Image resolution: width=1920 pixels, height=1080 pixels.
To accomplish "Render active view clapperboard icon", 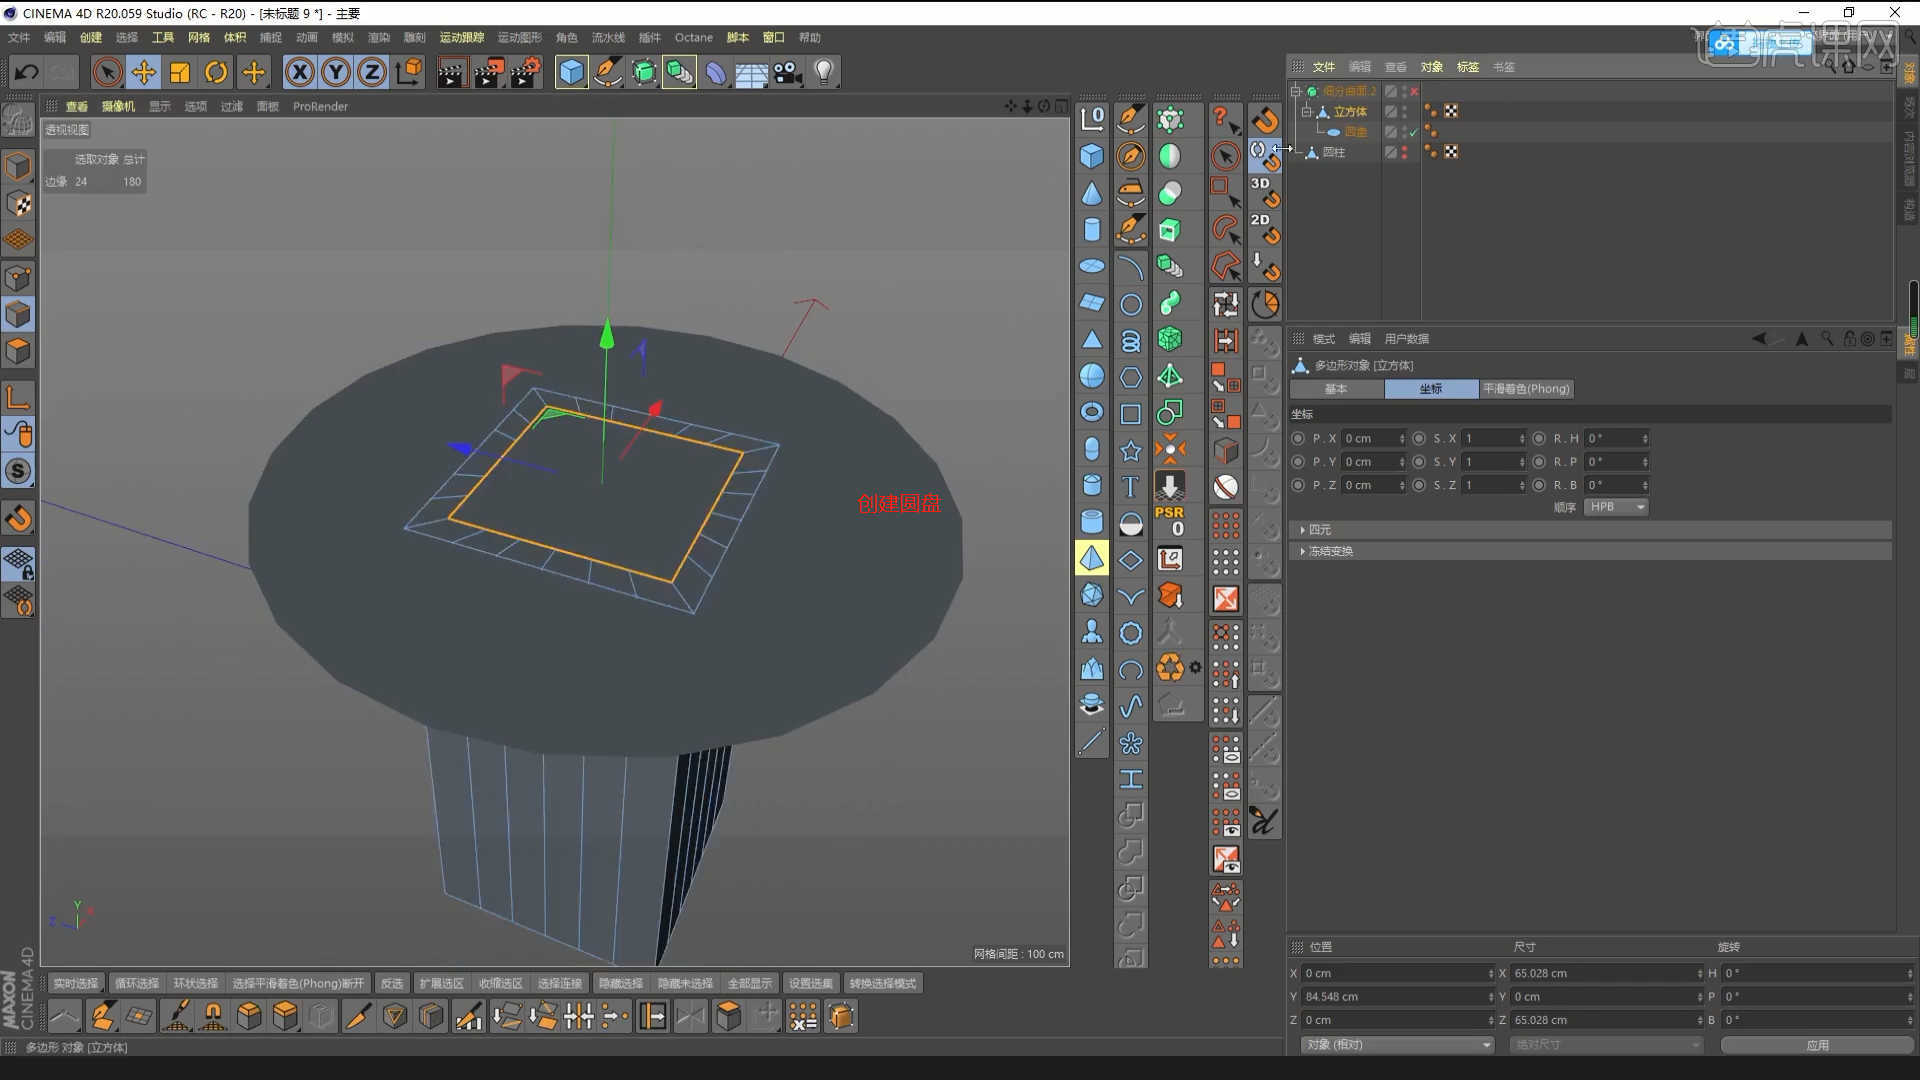I will point(451,72).
